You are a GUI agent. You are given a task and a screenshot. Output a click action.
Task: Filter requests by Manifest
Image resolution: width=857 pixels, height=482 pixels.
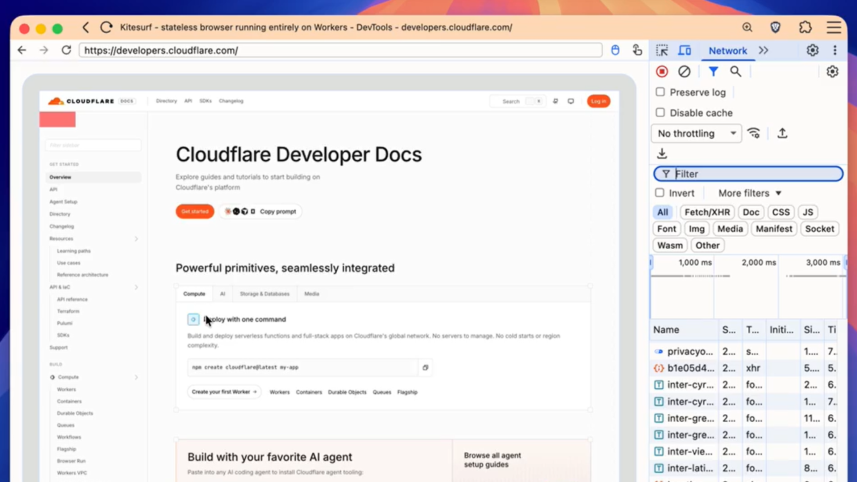point(773,229)
